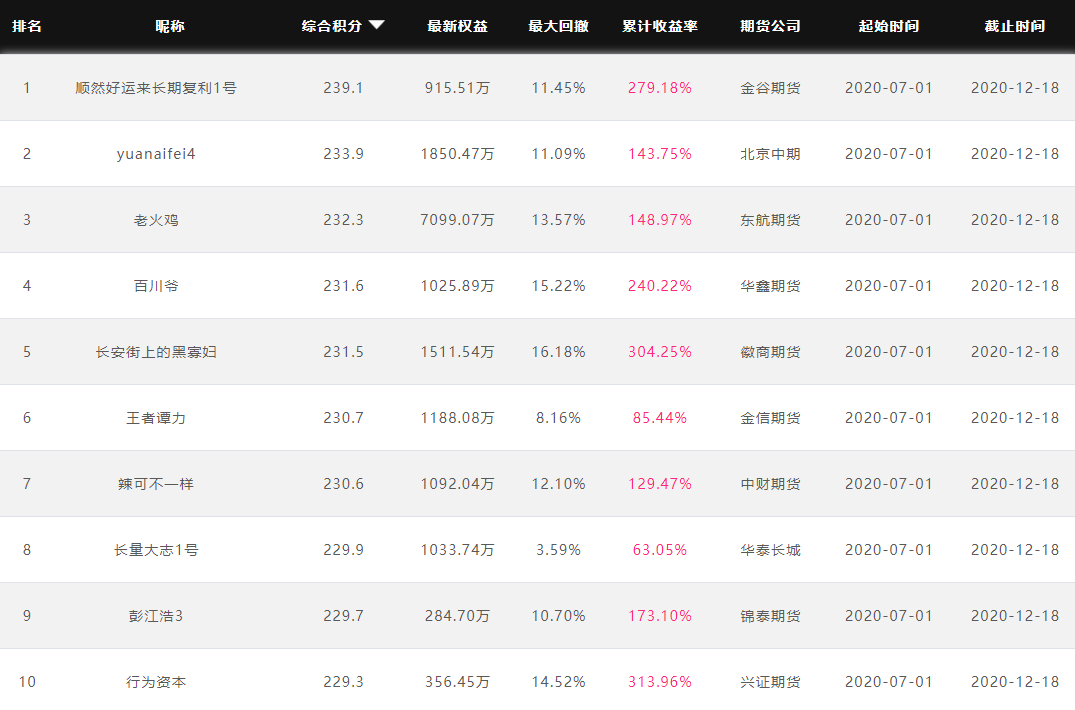Click futures company 北京中期
Screen dimensions: 1075x710
(x=771, y=154)
